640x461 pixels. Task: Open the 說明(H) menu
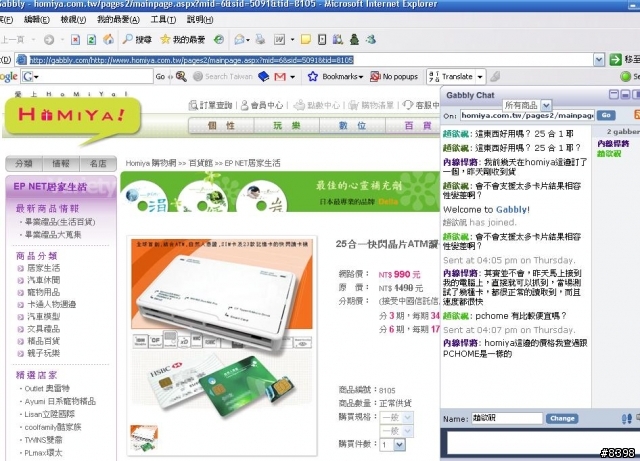point(200,19)
